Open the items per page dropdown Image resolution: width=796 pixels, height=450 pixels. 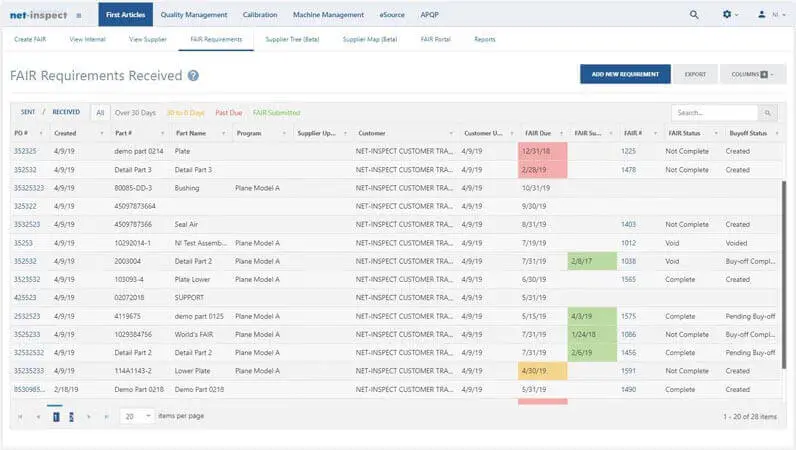[149, 416]
